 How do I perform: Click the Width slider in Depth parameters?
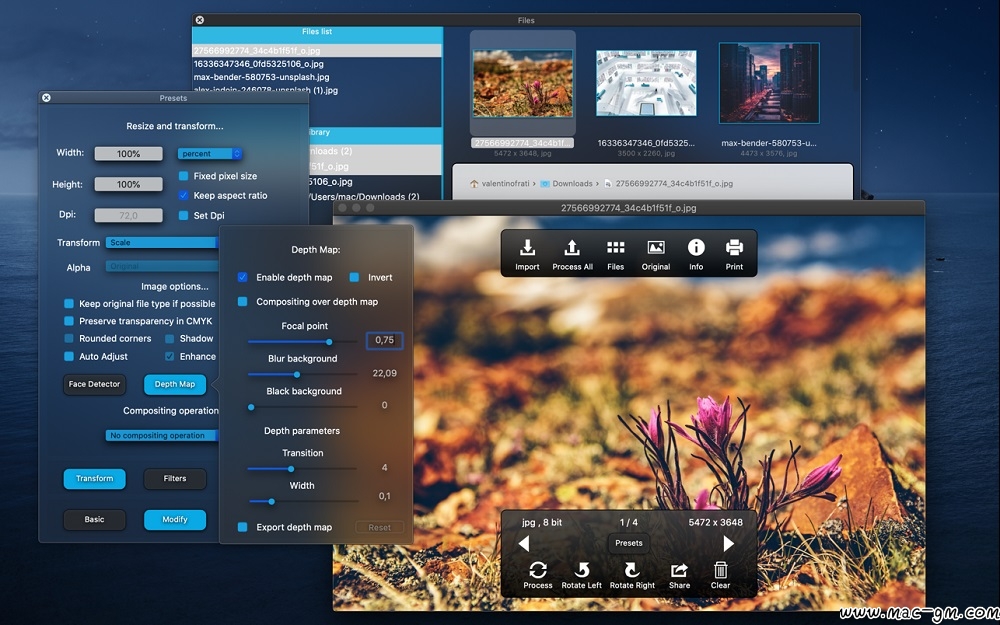(x=302, y=501)
